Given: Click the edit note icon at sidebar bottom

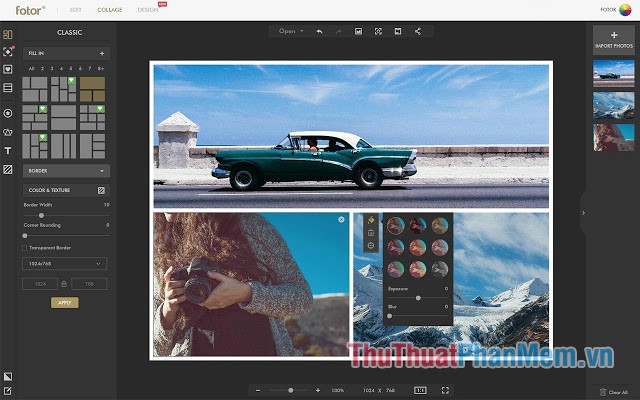Looking at the screenshot, I should coord(8,391).
